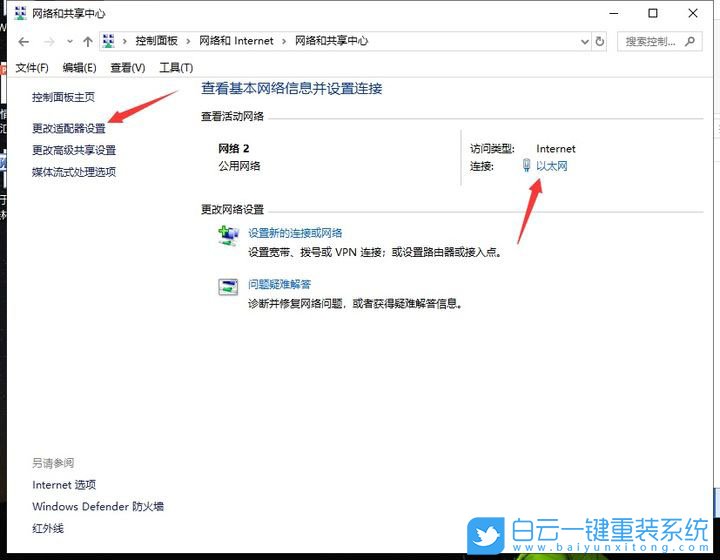Click the Back navigation arrow
The image size is (720, 560).
click(24, 42)
